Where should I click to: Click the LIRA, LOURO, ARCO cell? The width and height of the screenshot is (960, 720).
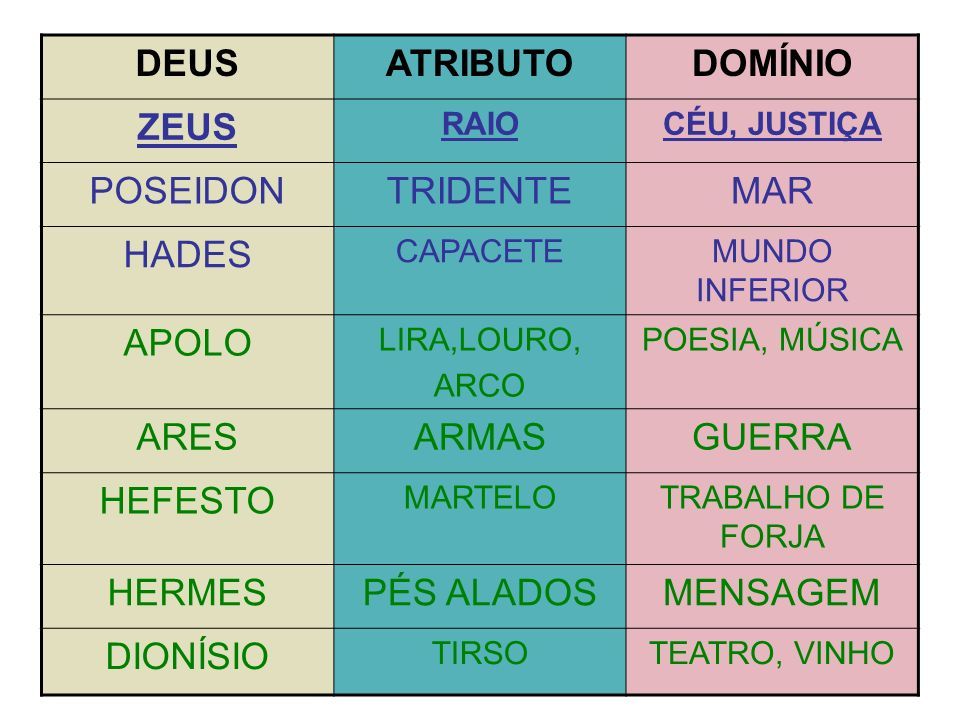point(480,361)
